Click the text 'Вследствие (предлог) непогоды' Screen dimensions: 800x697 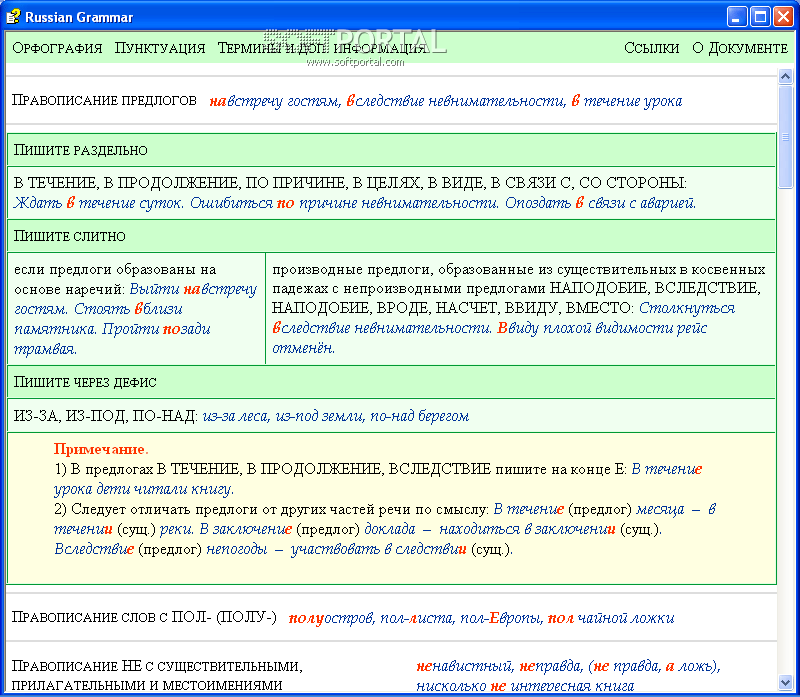161,550
